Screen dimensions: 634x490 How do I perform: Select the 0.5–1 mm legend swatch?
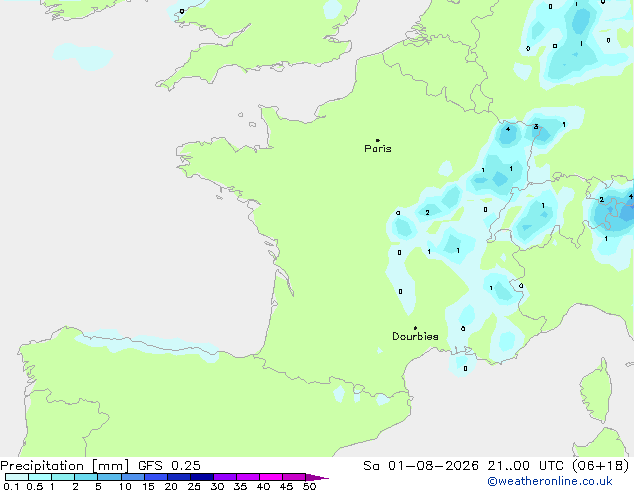pos(40,477)
